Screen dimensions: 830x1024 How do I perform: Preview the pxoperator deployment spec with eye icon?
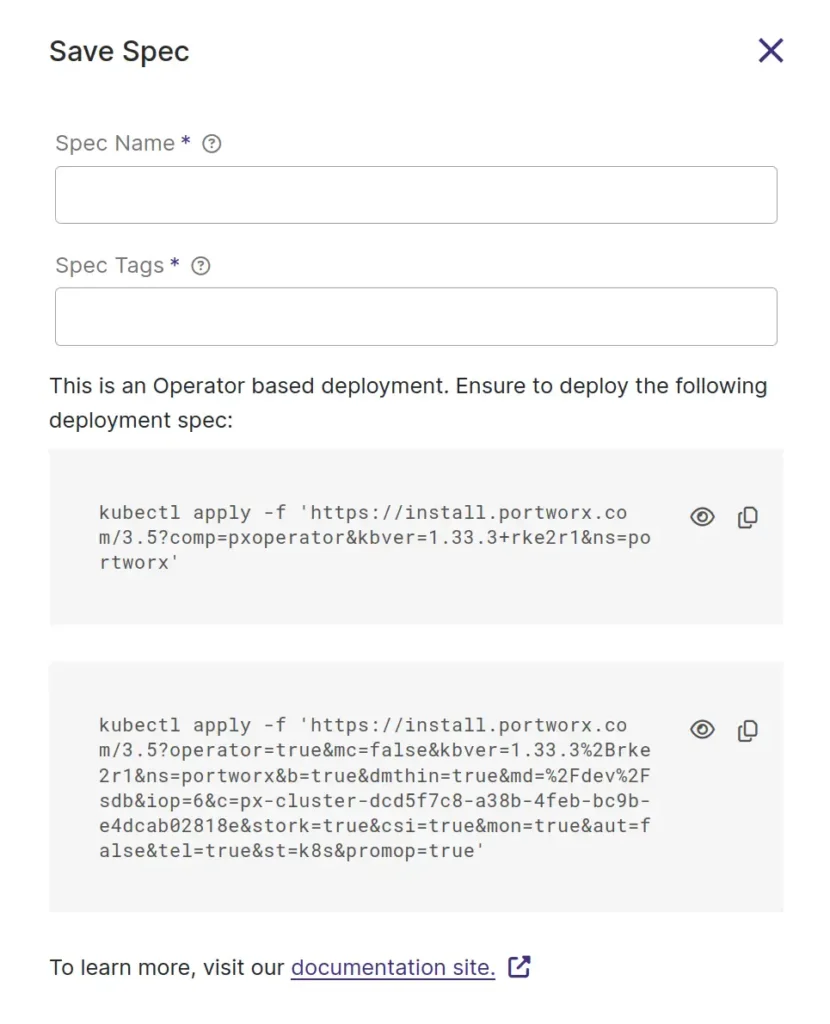[703, 517]
